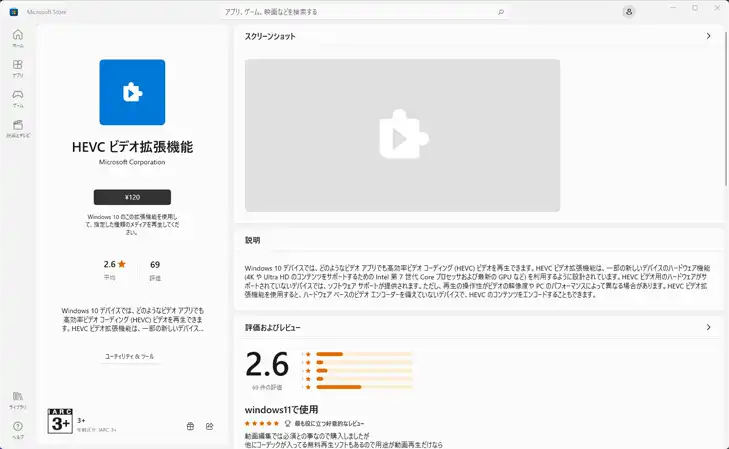Click the most helpful favorable review label
Image resolution: width=729 pixels, height=449 pixels.
point(329,423)
